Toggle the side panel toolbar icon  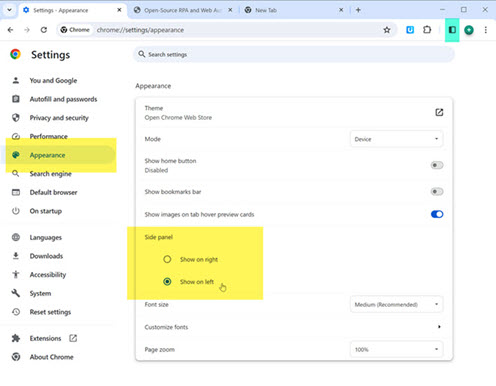[452, 30]
